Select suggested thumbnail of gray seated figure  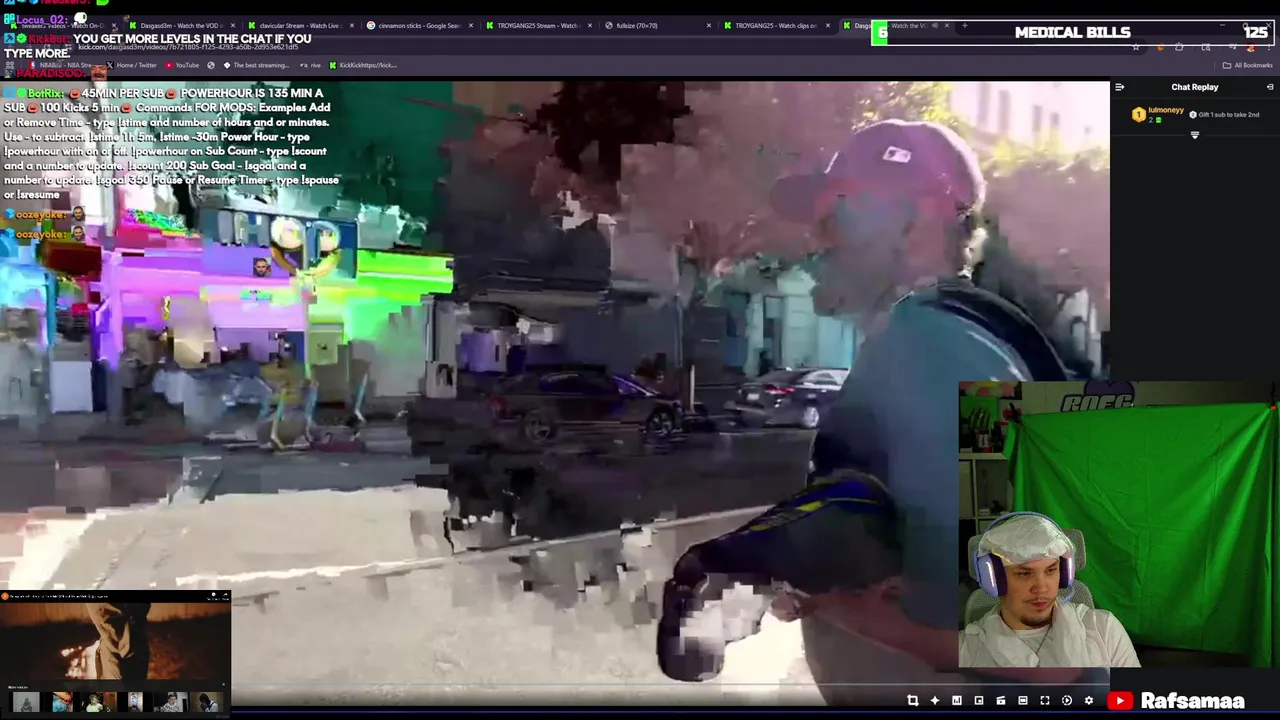26,702
